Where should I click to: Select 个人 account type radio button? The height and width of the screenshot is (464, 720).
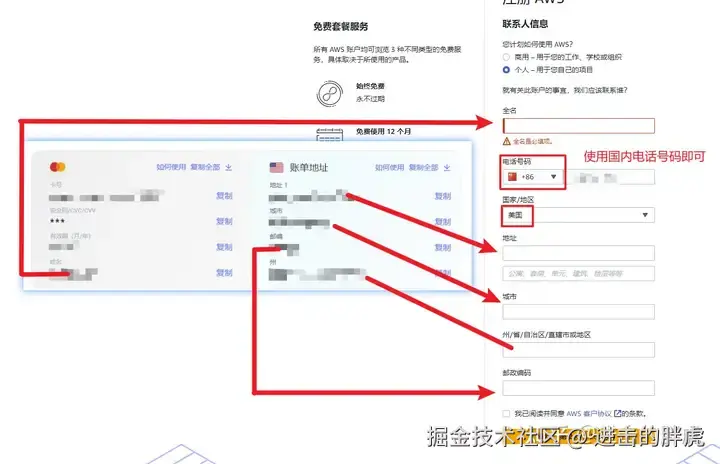click(x=506, y=70)
